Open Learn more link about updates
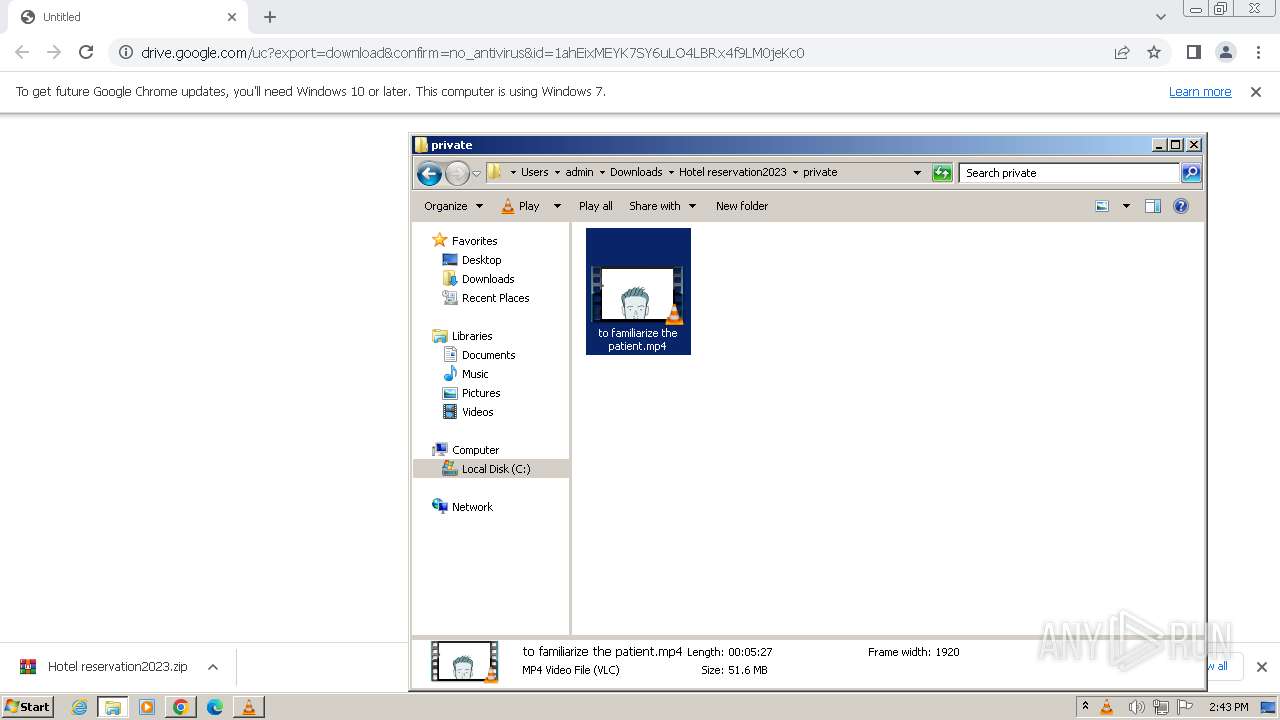The height and width of the screenshot is (720, 1280). coord(1200,92)
